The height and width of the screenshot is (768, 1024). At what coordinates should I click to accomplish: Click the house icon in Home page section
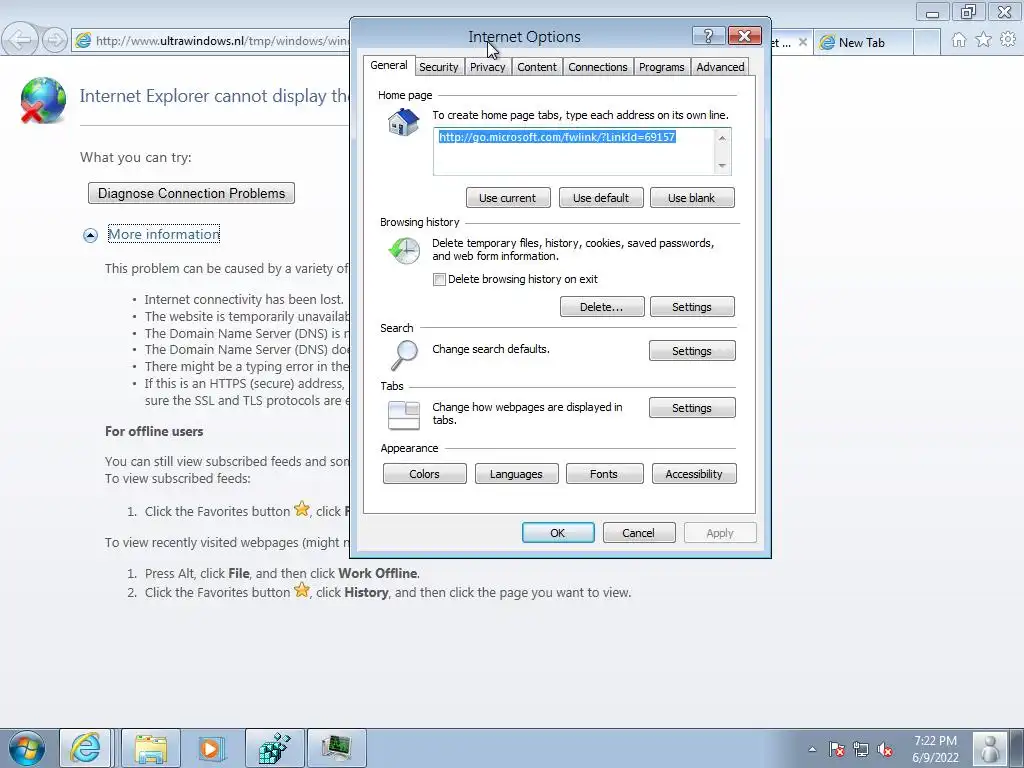(403, 122)
